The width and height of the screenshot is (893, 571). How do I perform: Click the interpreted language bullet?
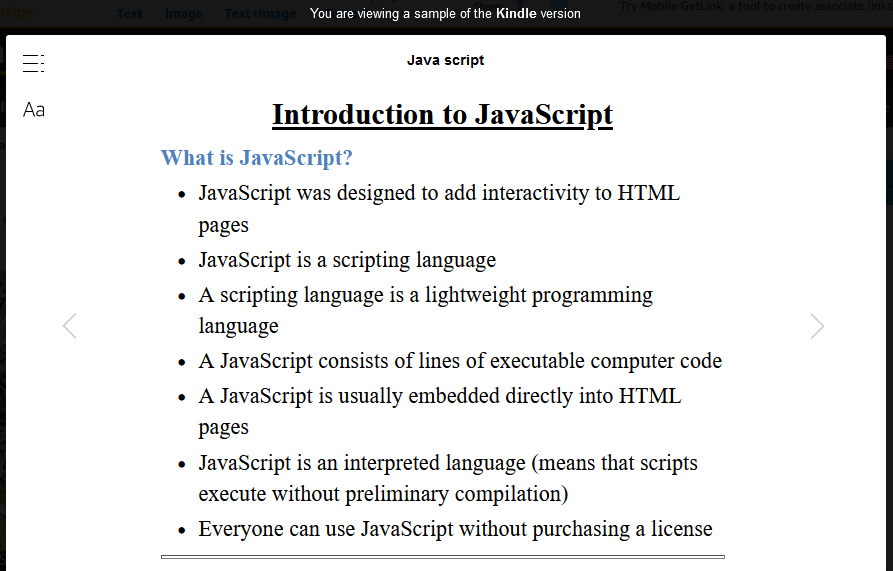(447, 463)
